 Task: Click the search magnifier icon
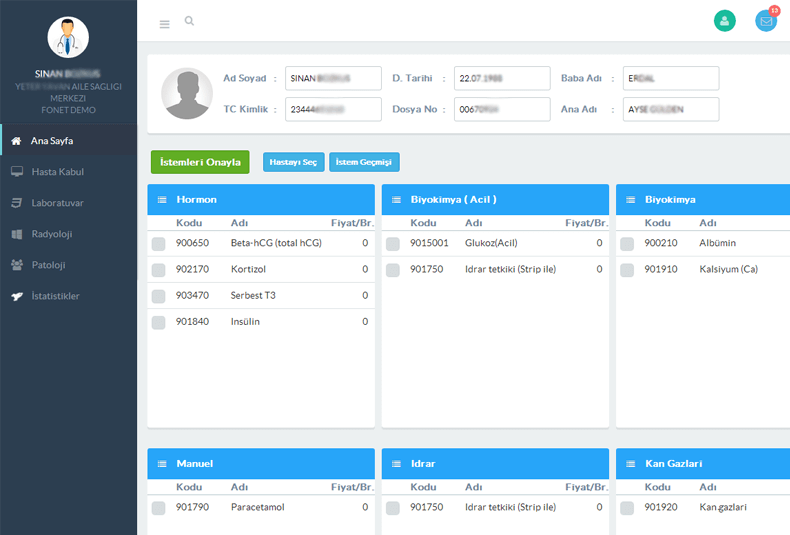tap(189, 21)
